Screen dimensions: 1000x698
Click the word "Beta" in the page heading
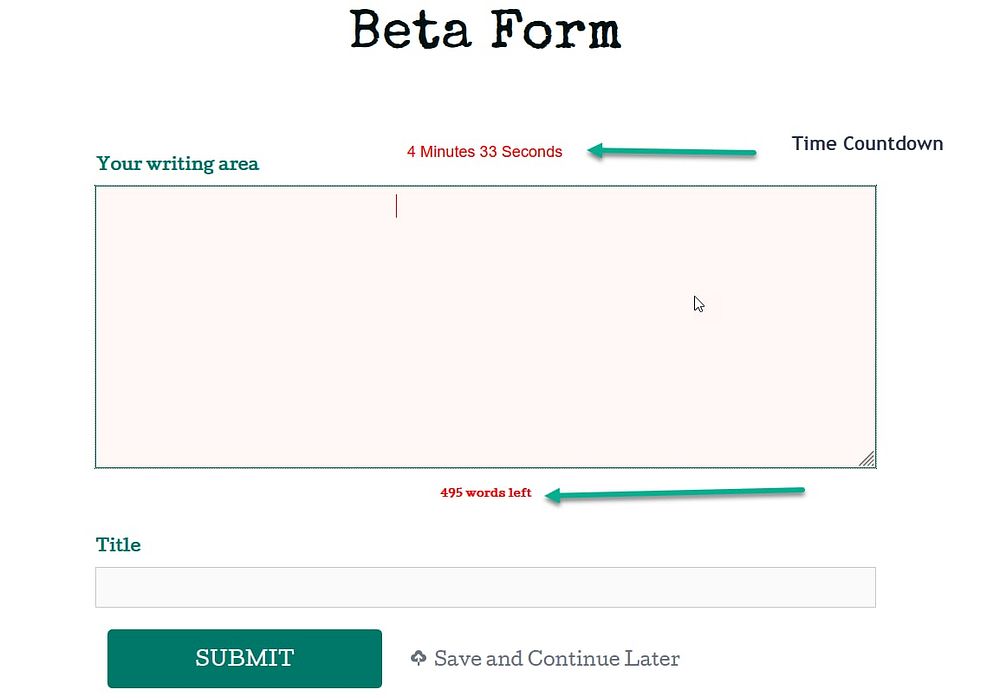pyautogui.click(x=410, y=30)
